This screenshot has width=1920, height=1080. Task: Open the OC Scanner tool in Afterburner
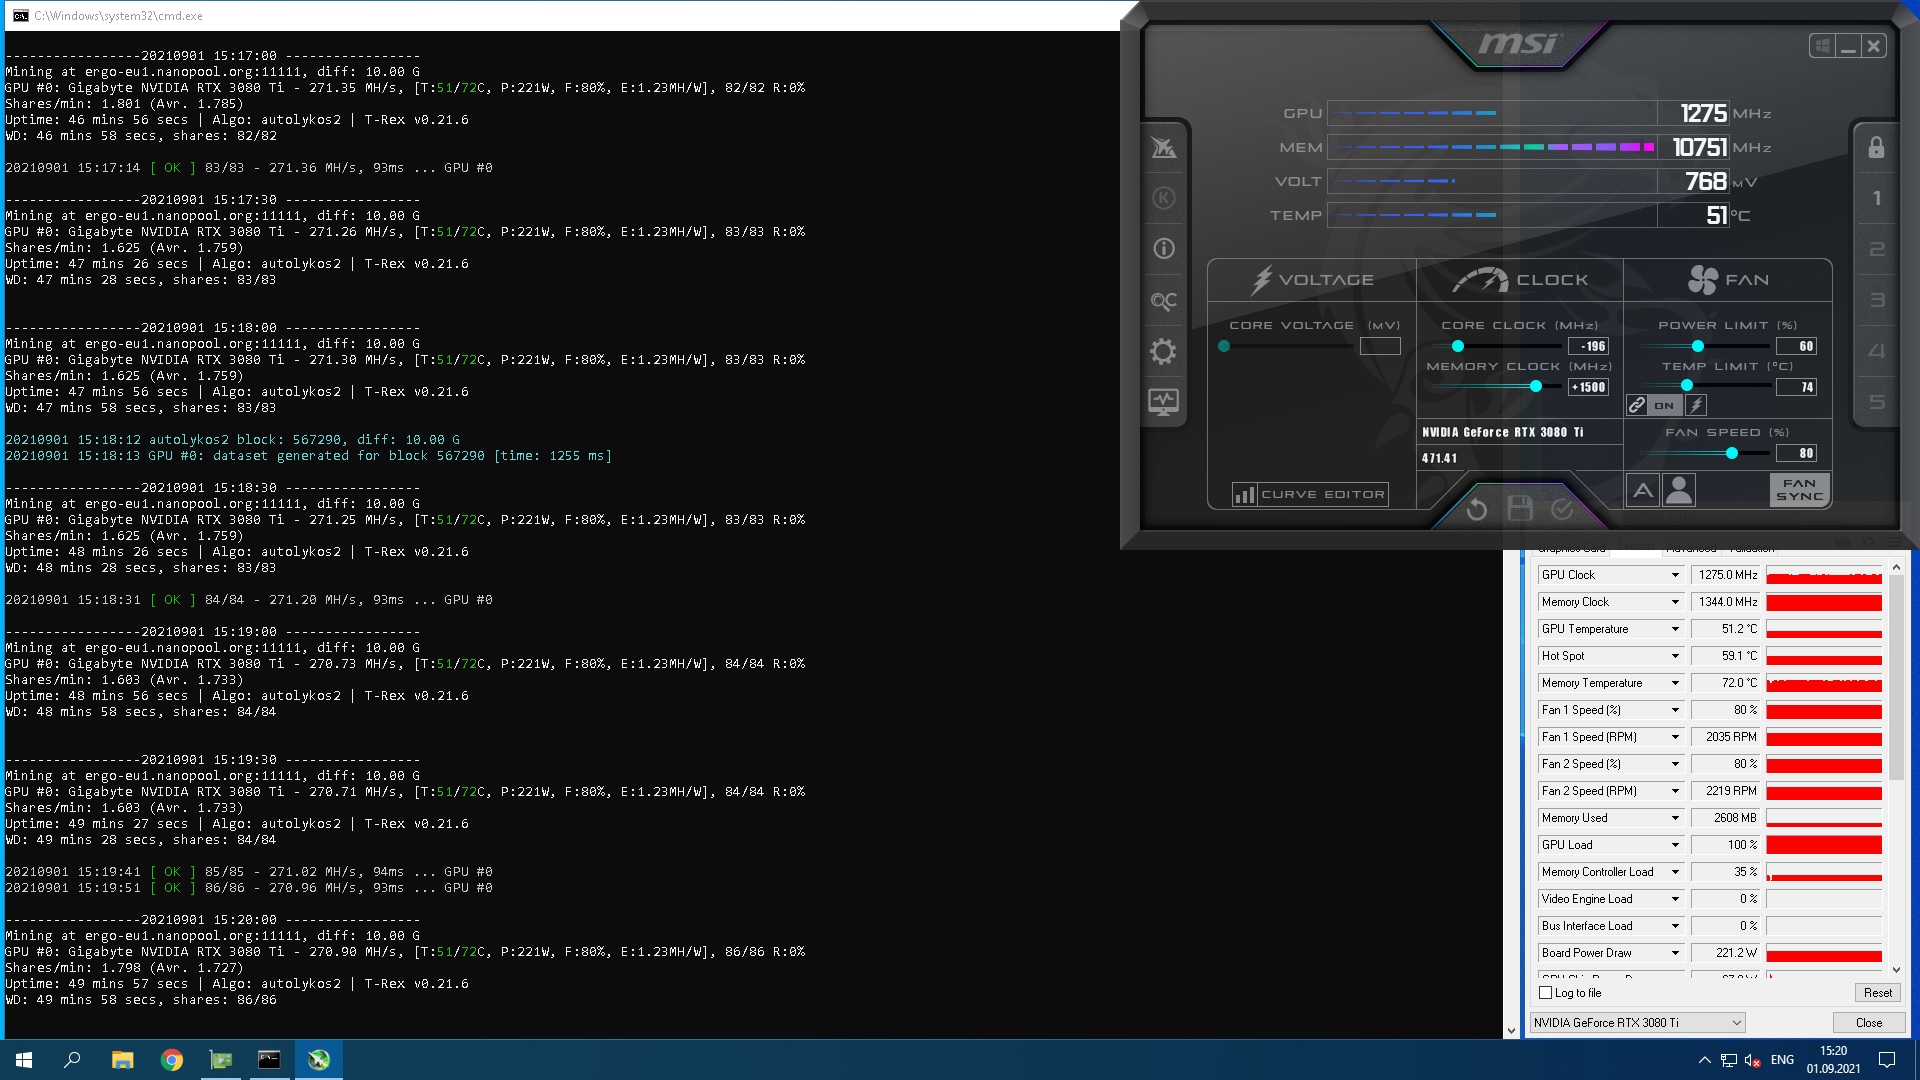pos(1163,301)
